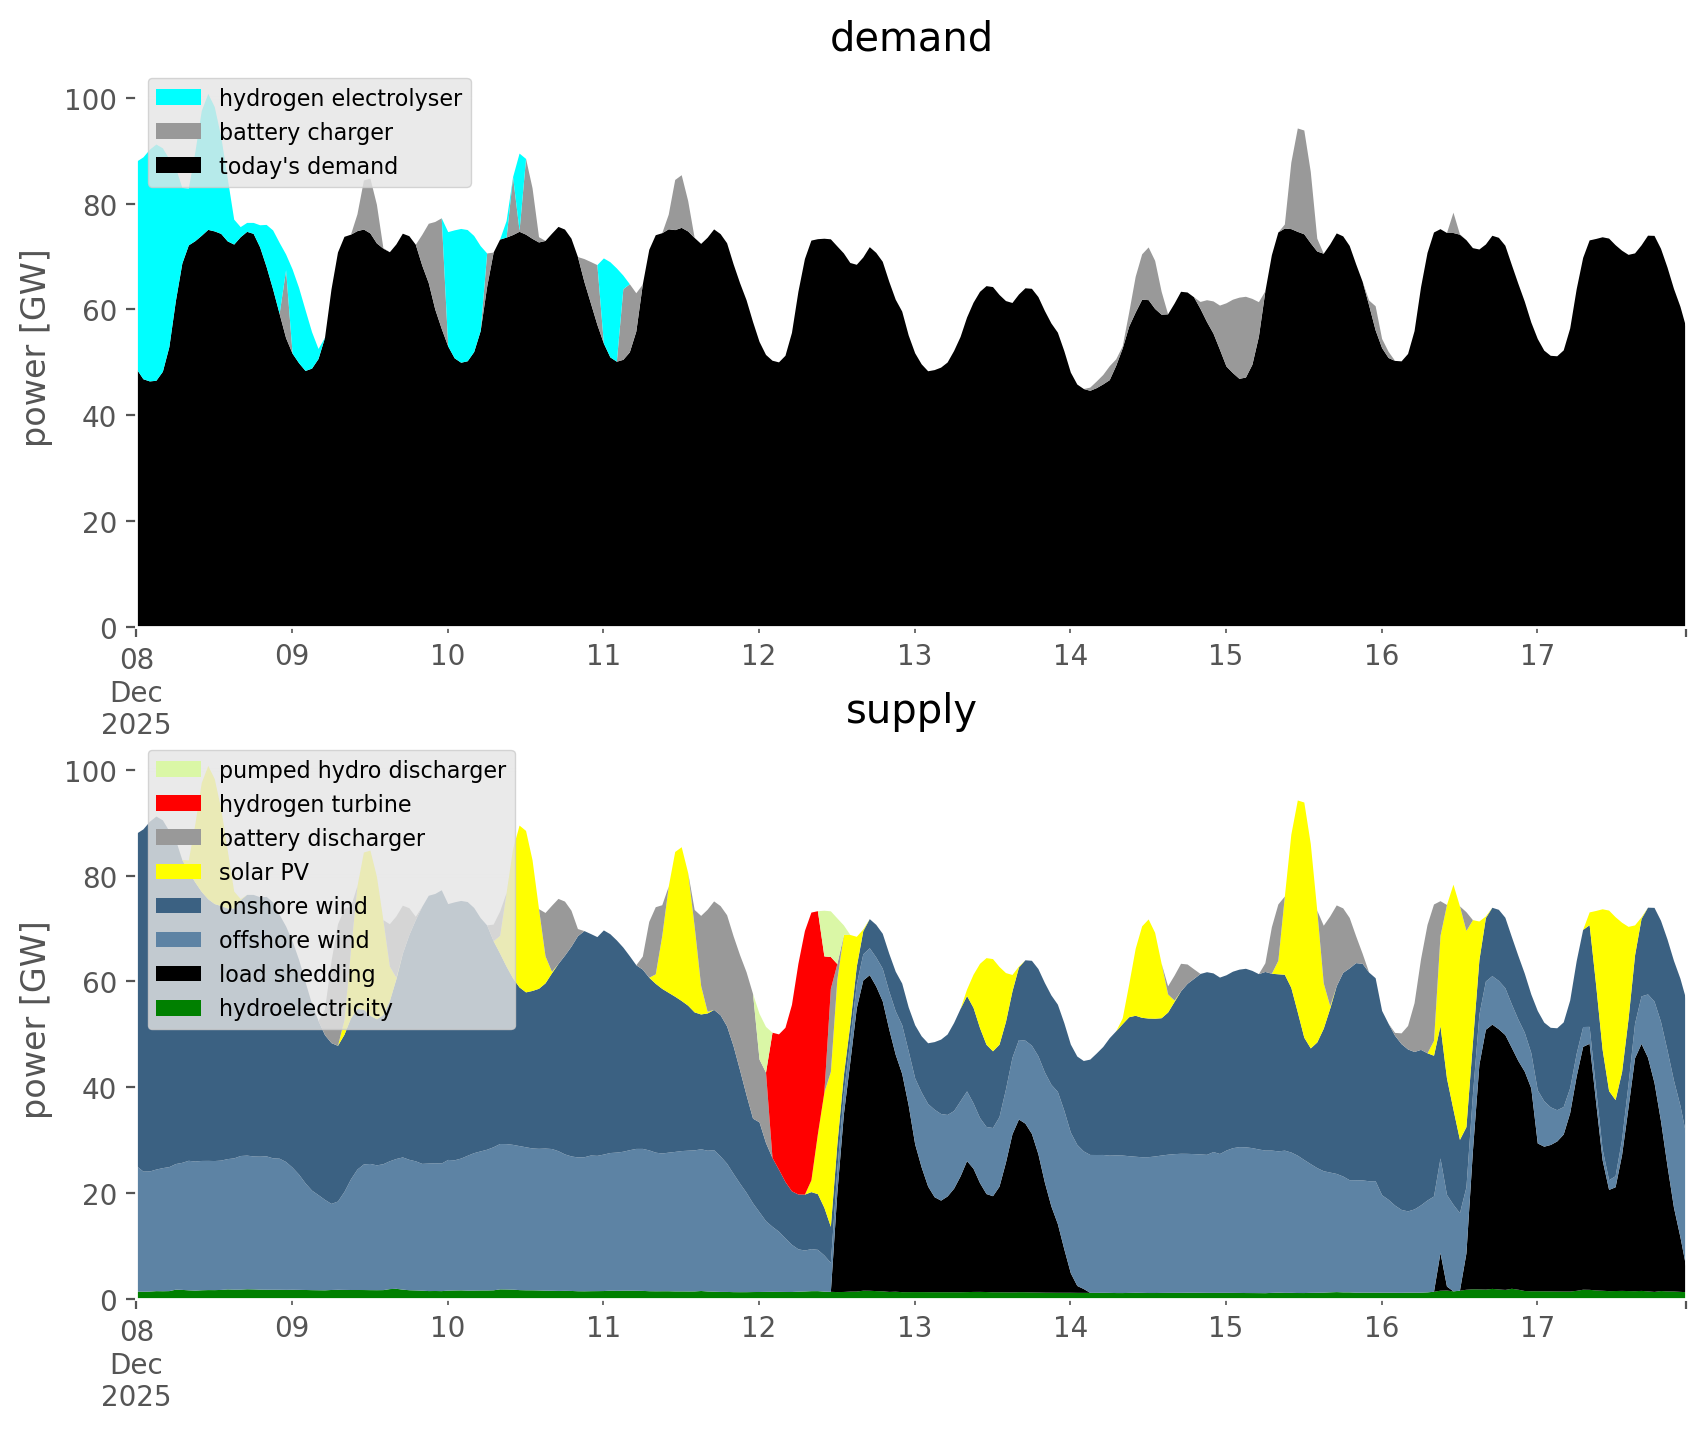Click the "demand" chart title
This screenshot has height=1431, width=1706.
click(910, 38)
